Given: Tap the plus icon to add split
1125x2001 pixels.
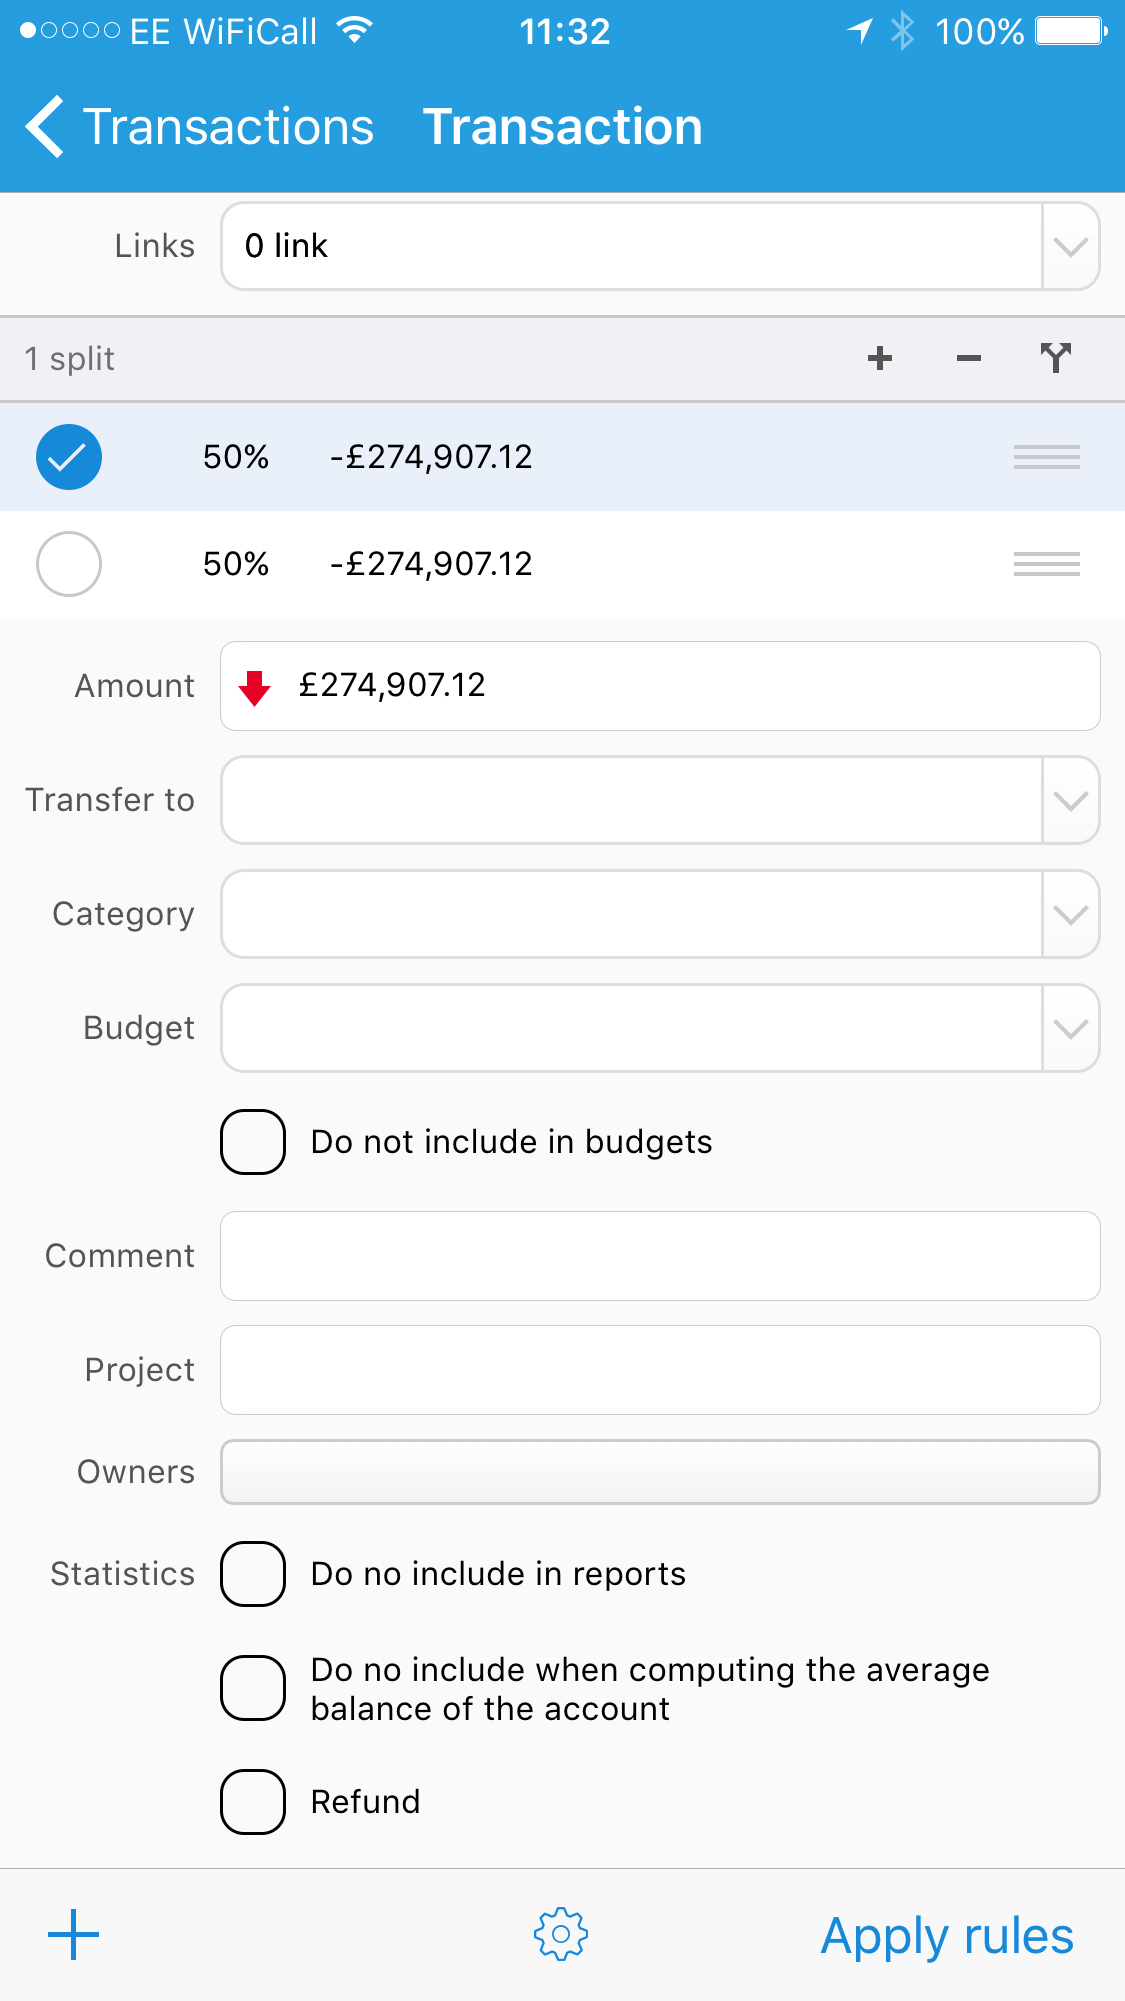Looking at the screenshot, I should [x=880, y=358].
